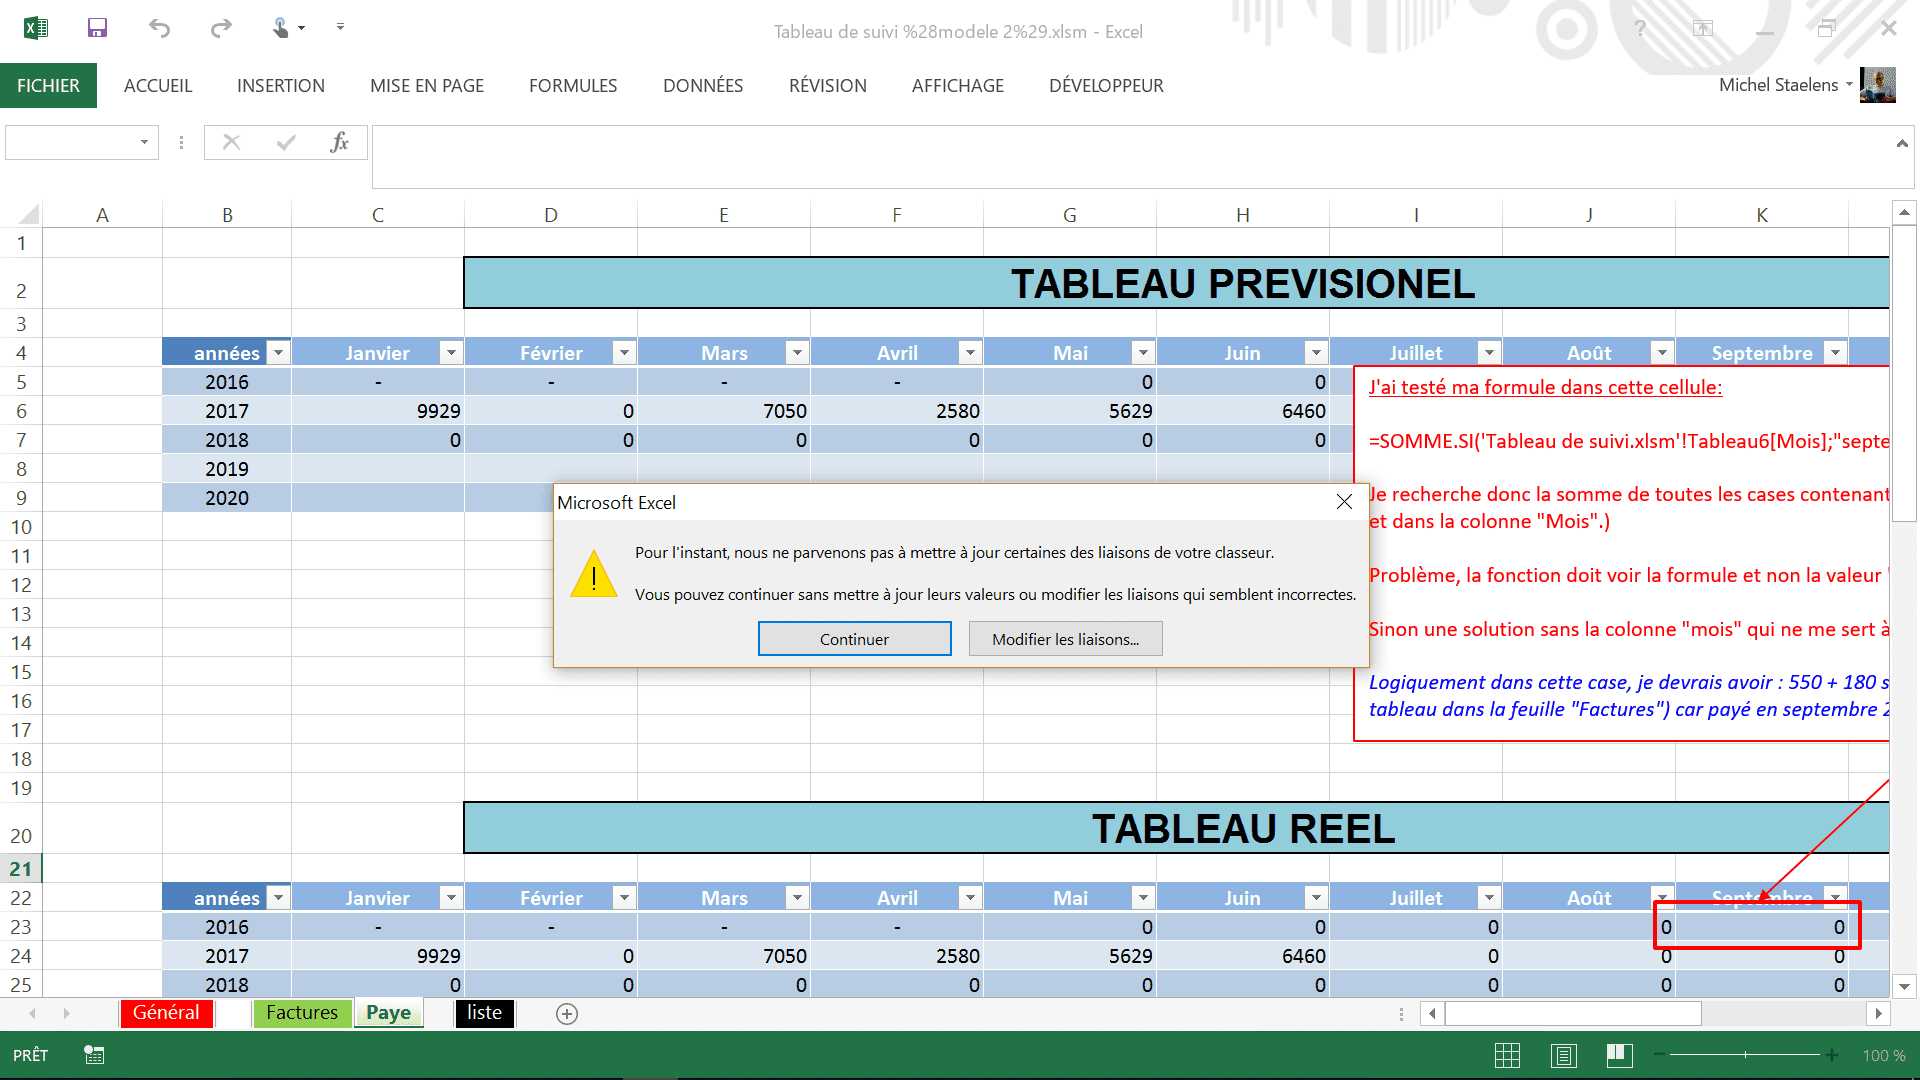Image resolution: width=1920 pixels, height=1080 pixels.
Task: Click the Undo arrow icon
Action: click(x=159, y=28)
